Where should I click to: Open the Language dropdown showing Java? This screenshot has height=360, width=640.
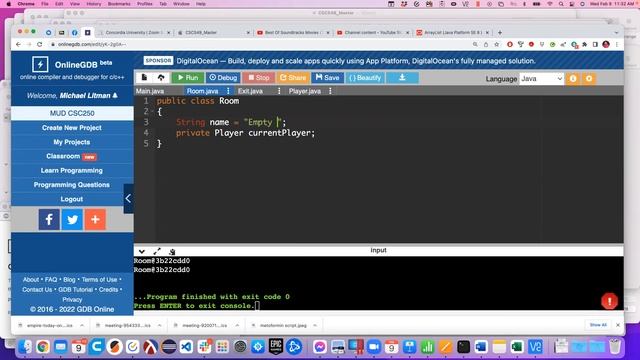(541, 79)
